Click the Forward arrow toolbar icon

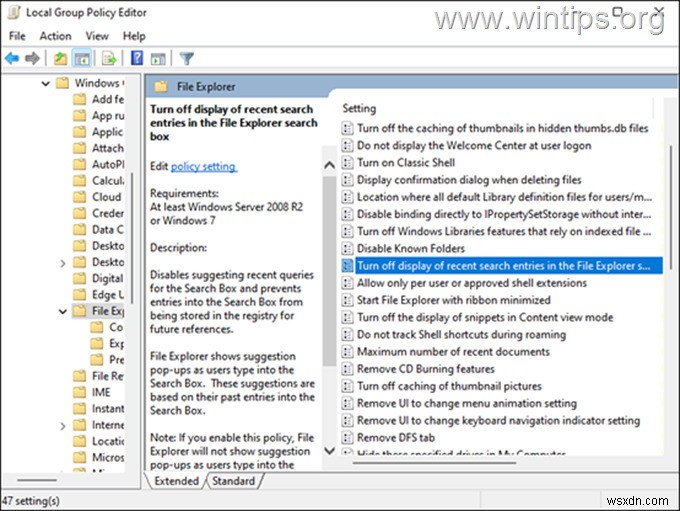coord(32,58)
